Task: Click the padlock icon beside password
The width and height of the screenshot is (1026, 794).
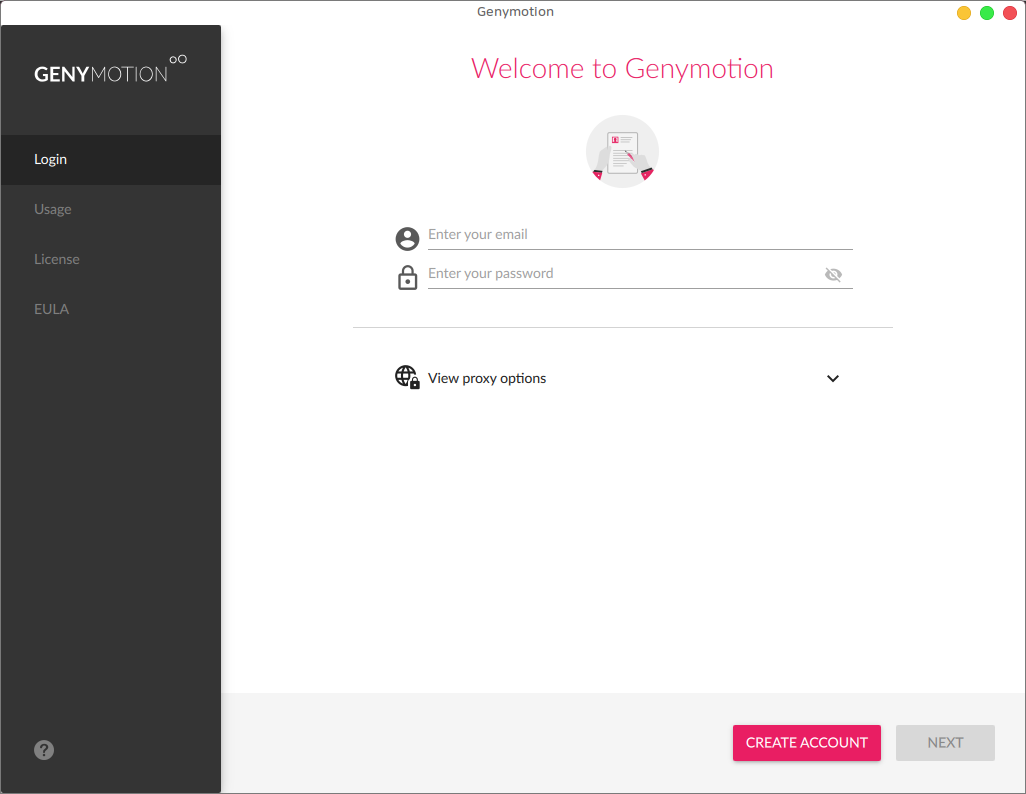Action: pyautogui.click(x=407, y=277)
